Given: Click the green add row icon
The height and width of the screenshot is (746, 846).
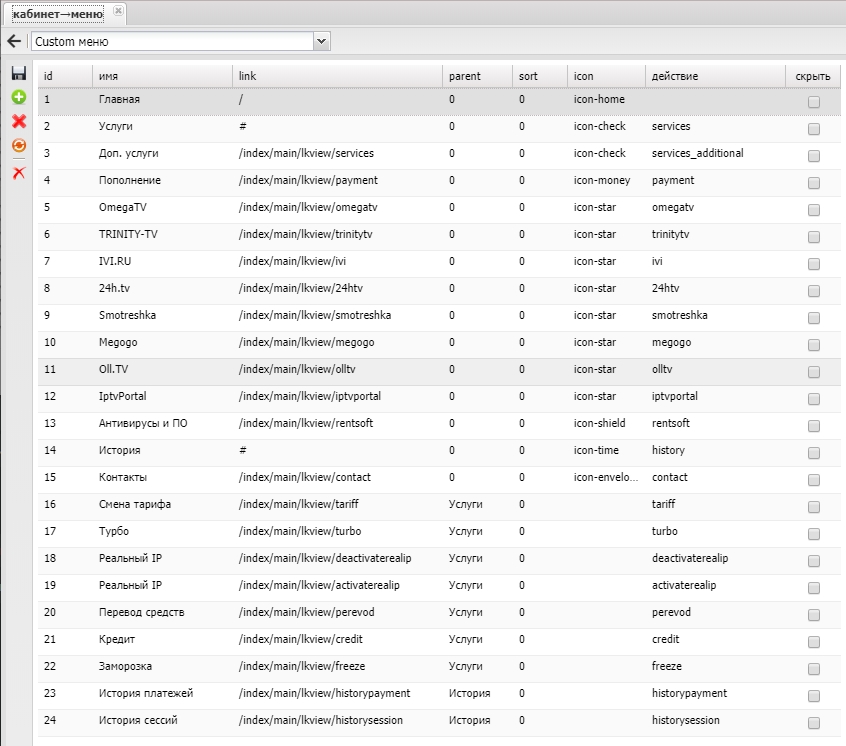Looking at the screenshot, I should [x=18, y=97].
